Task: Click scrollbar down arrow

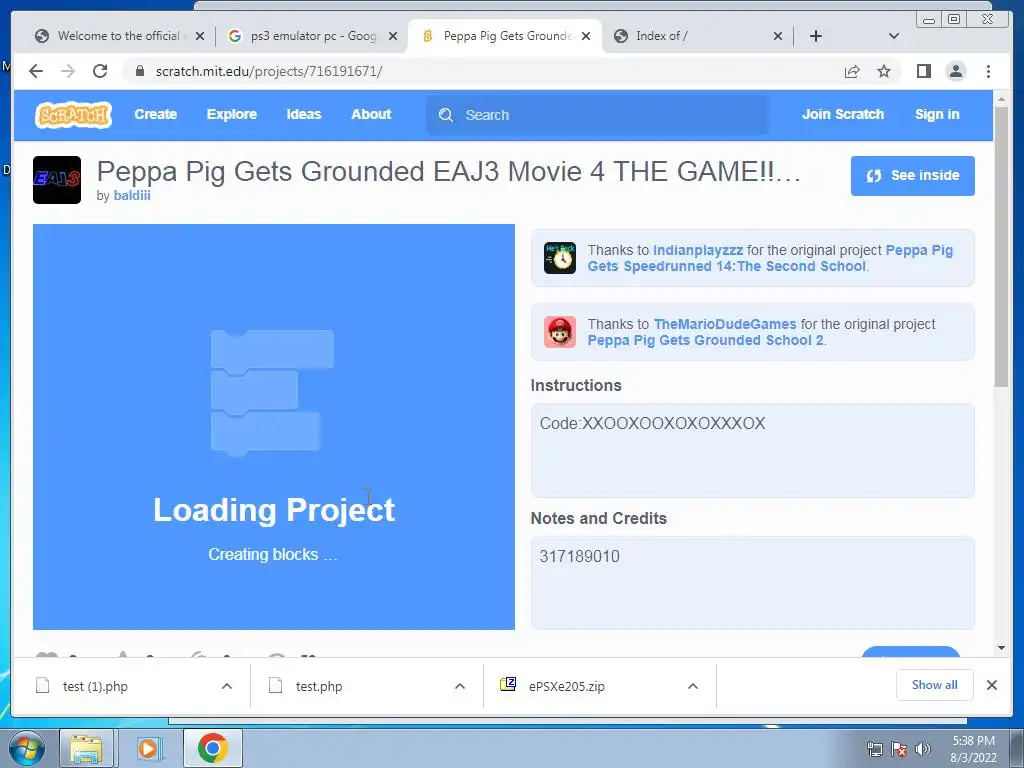Action: tap(1001, 648)
